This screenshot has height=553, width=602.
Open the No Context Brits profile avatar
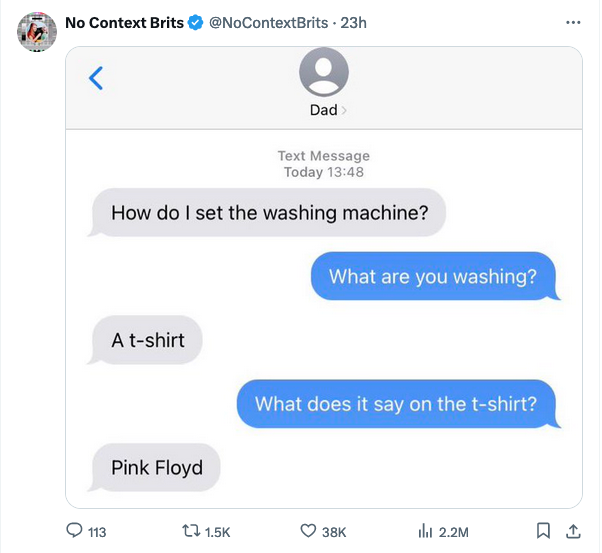(37, 32)
